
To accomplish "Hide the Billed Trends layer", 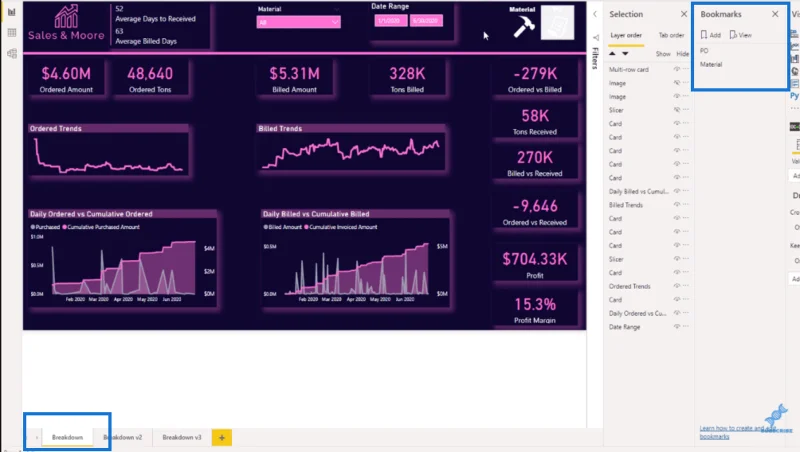I will point(677,205).
